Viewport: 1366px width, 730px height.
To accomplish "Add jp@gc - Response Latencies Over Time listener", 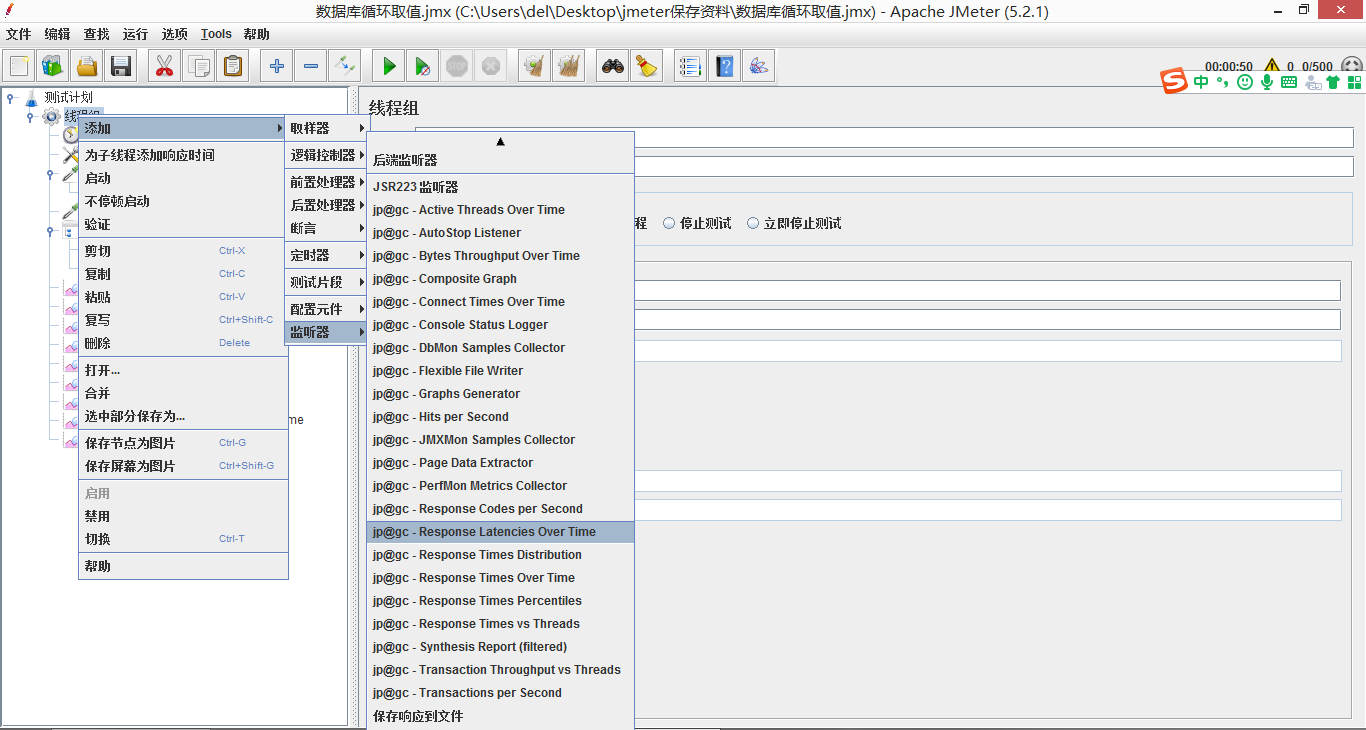I will tap(500, 532).
